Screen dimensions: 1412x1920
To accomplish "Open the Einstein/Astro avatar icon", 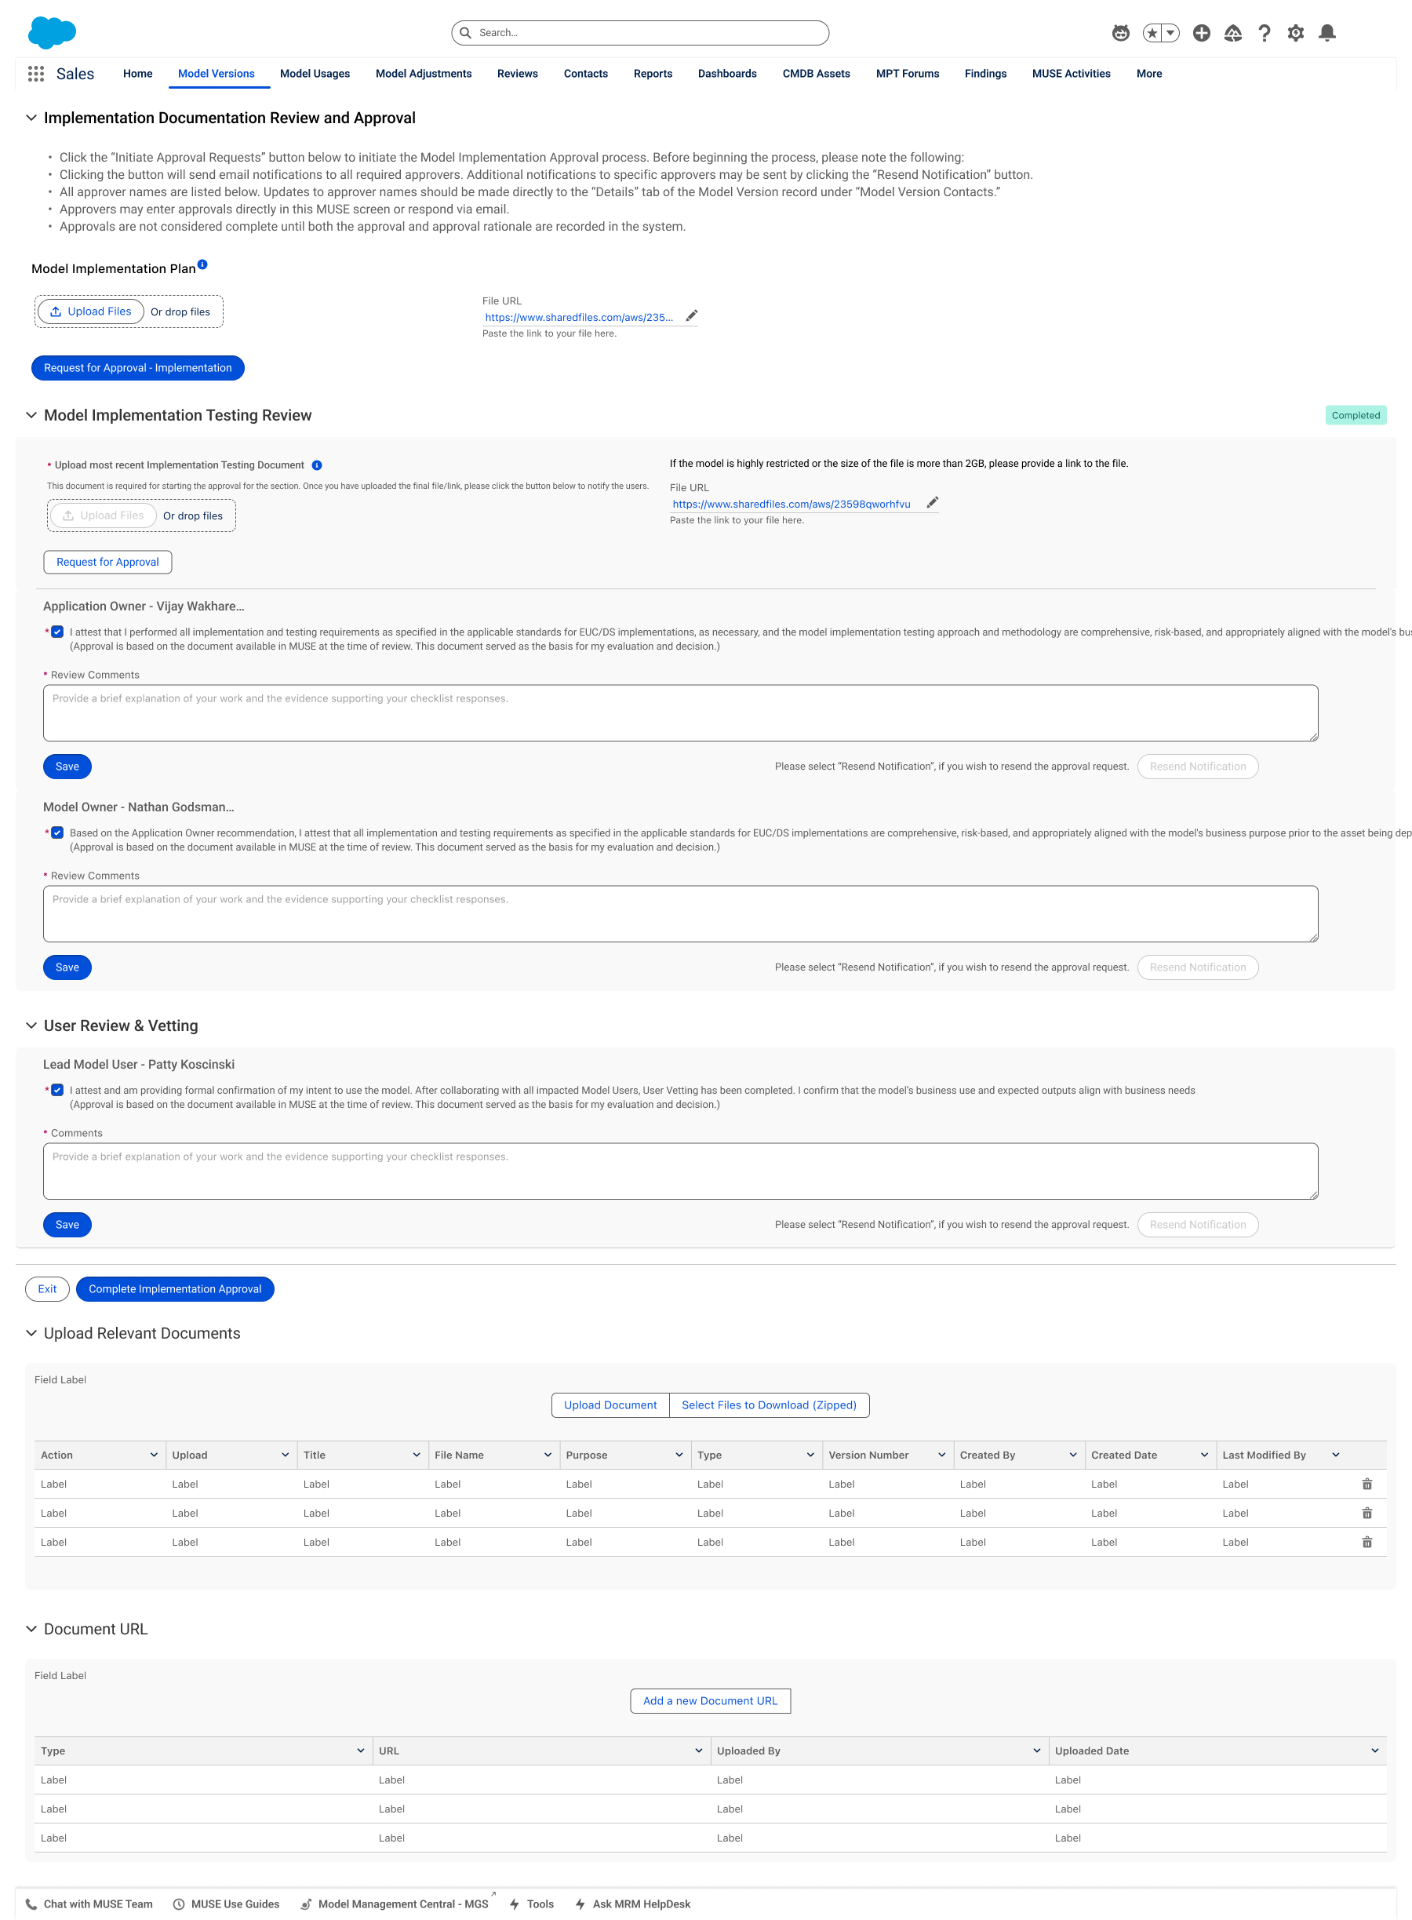I will [1121, 33].
